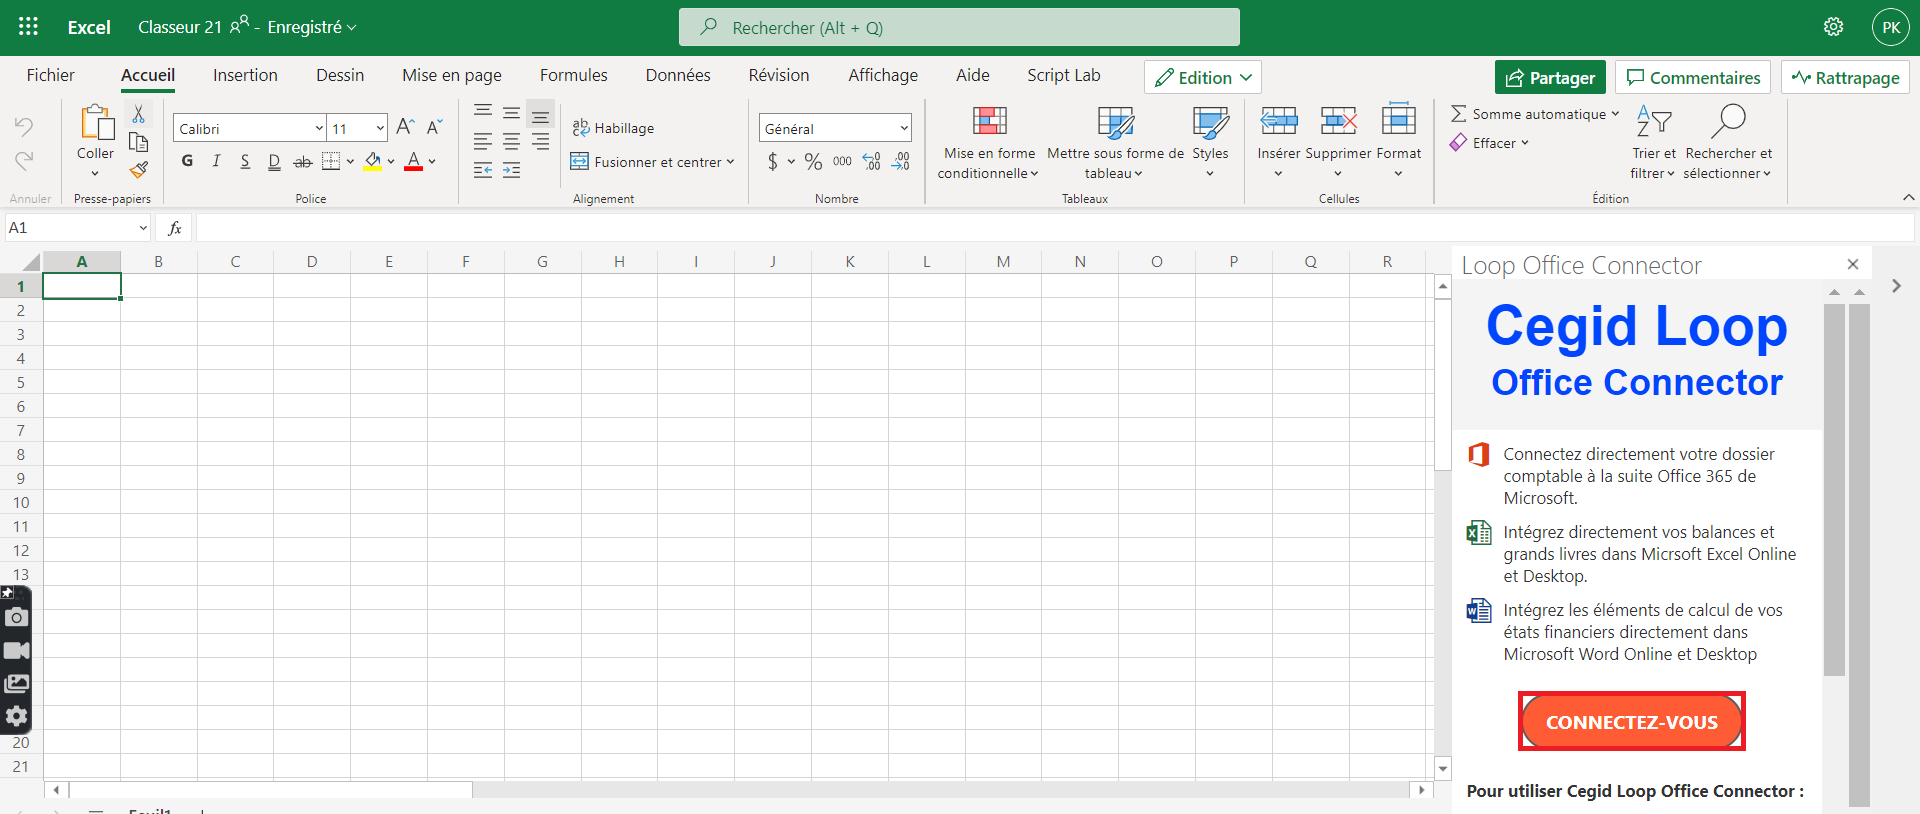
Task: Close the Loop Office Connector pane
Action: [x=1853, y=264]
